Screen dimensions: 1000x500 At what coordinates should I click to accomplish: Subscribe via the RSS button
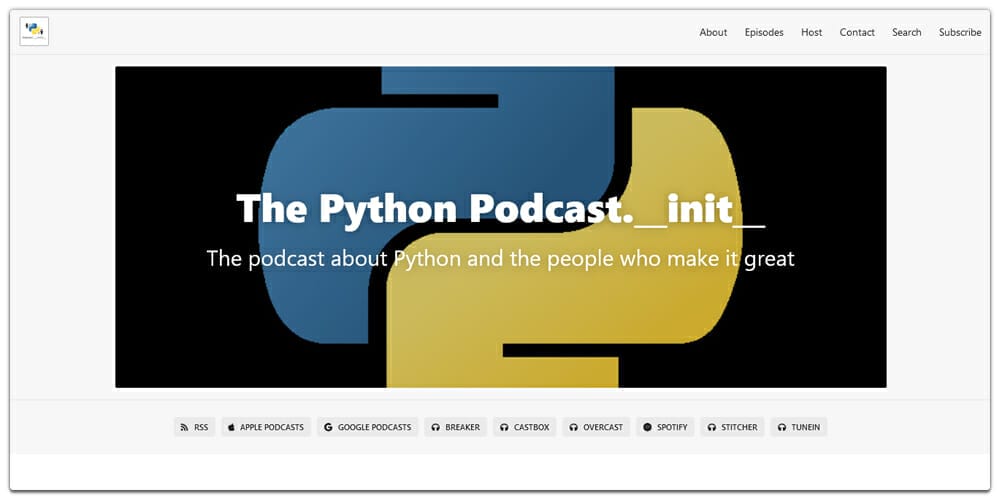[195, 427]
